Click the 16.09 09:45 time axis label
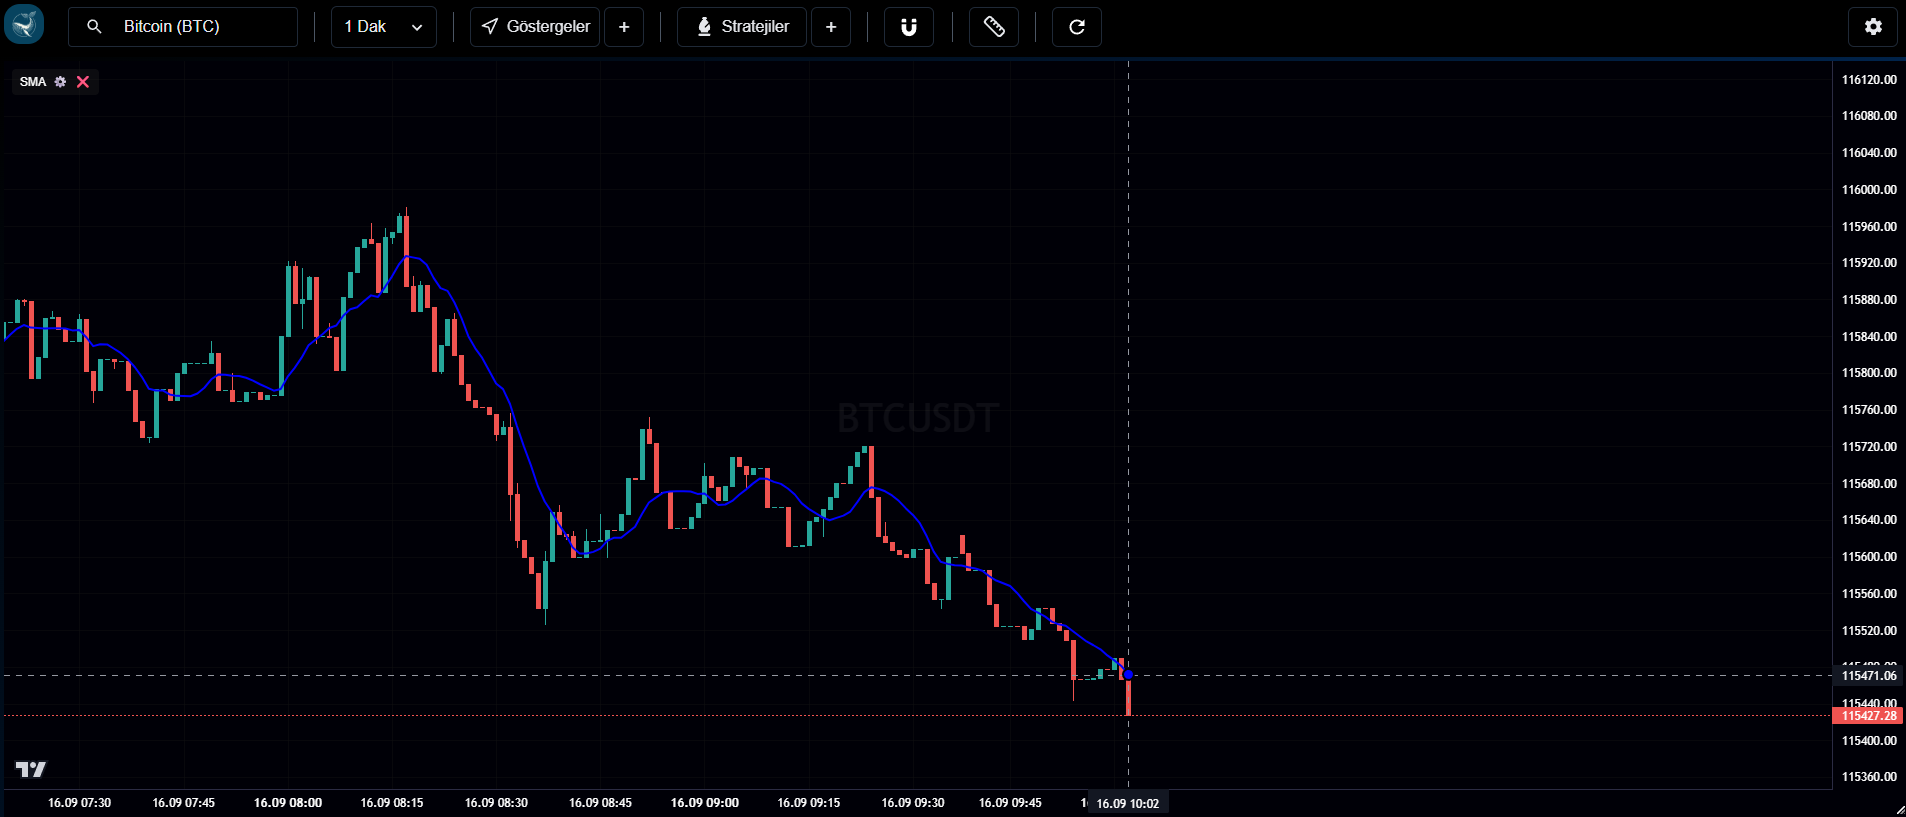The height and width of the screenshot is (817, 1906). [1010, 803]
